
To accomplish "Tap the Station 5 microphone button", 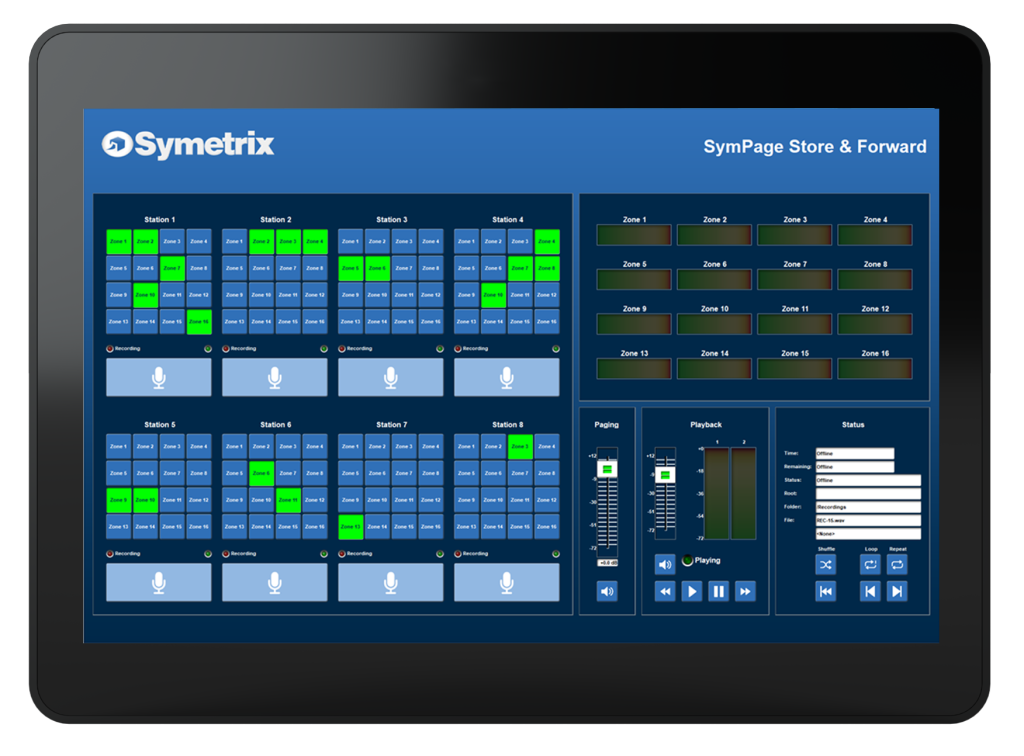I will pyautogui.click(x=159, y=582).
